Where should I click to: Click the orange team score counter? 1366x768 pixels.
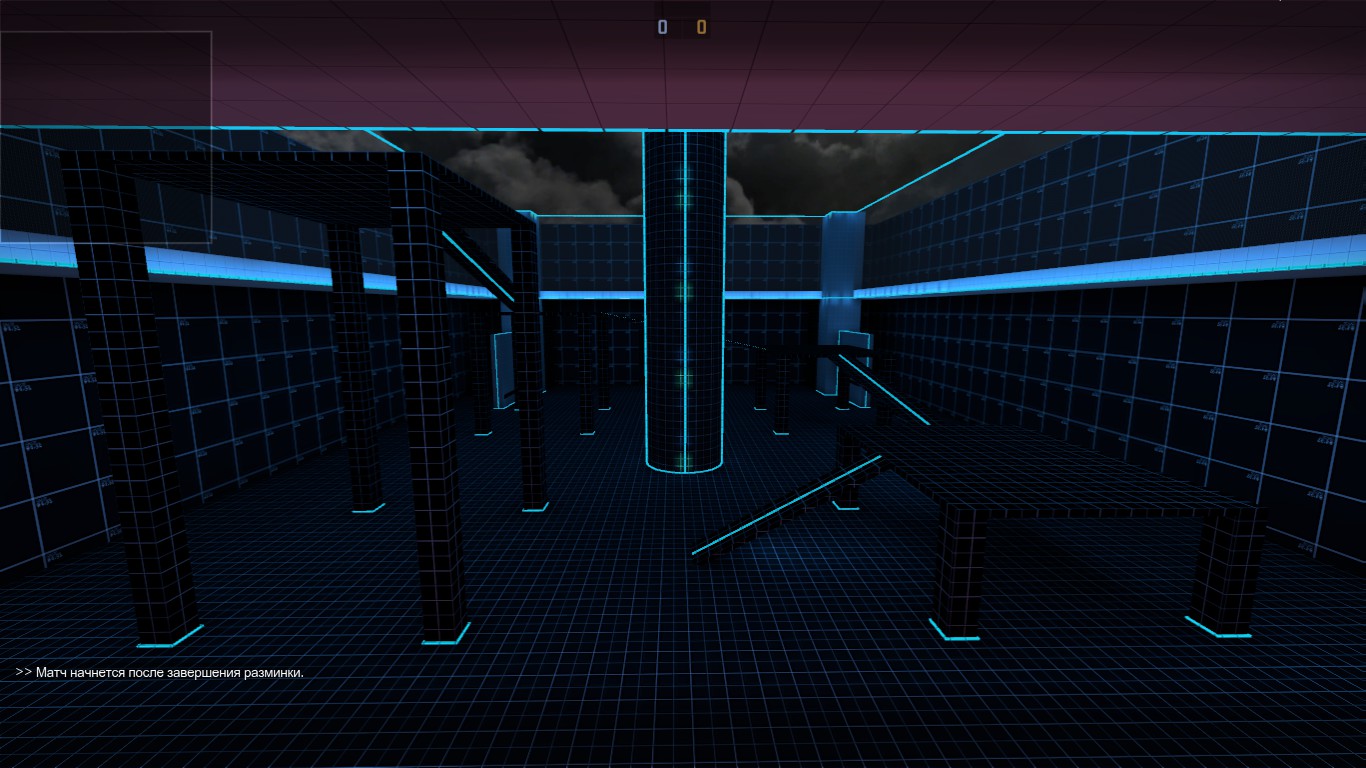coord(701,27)
